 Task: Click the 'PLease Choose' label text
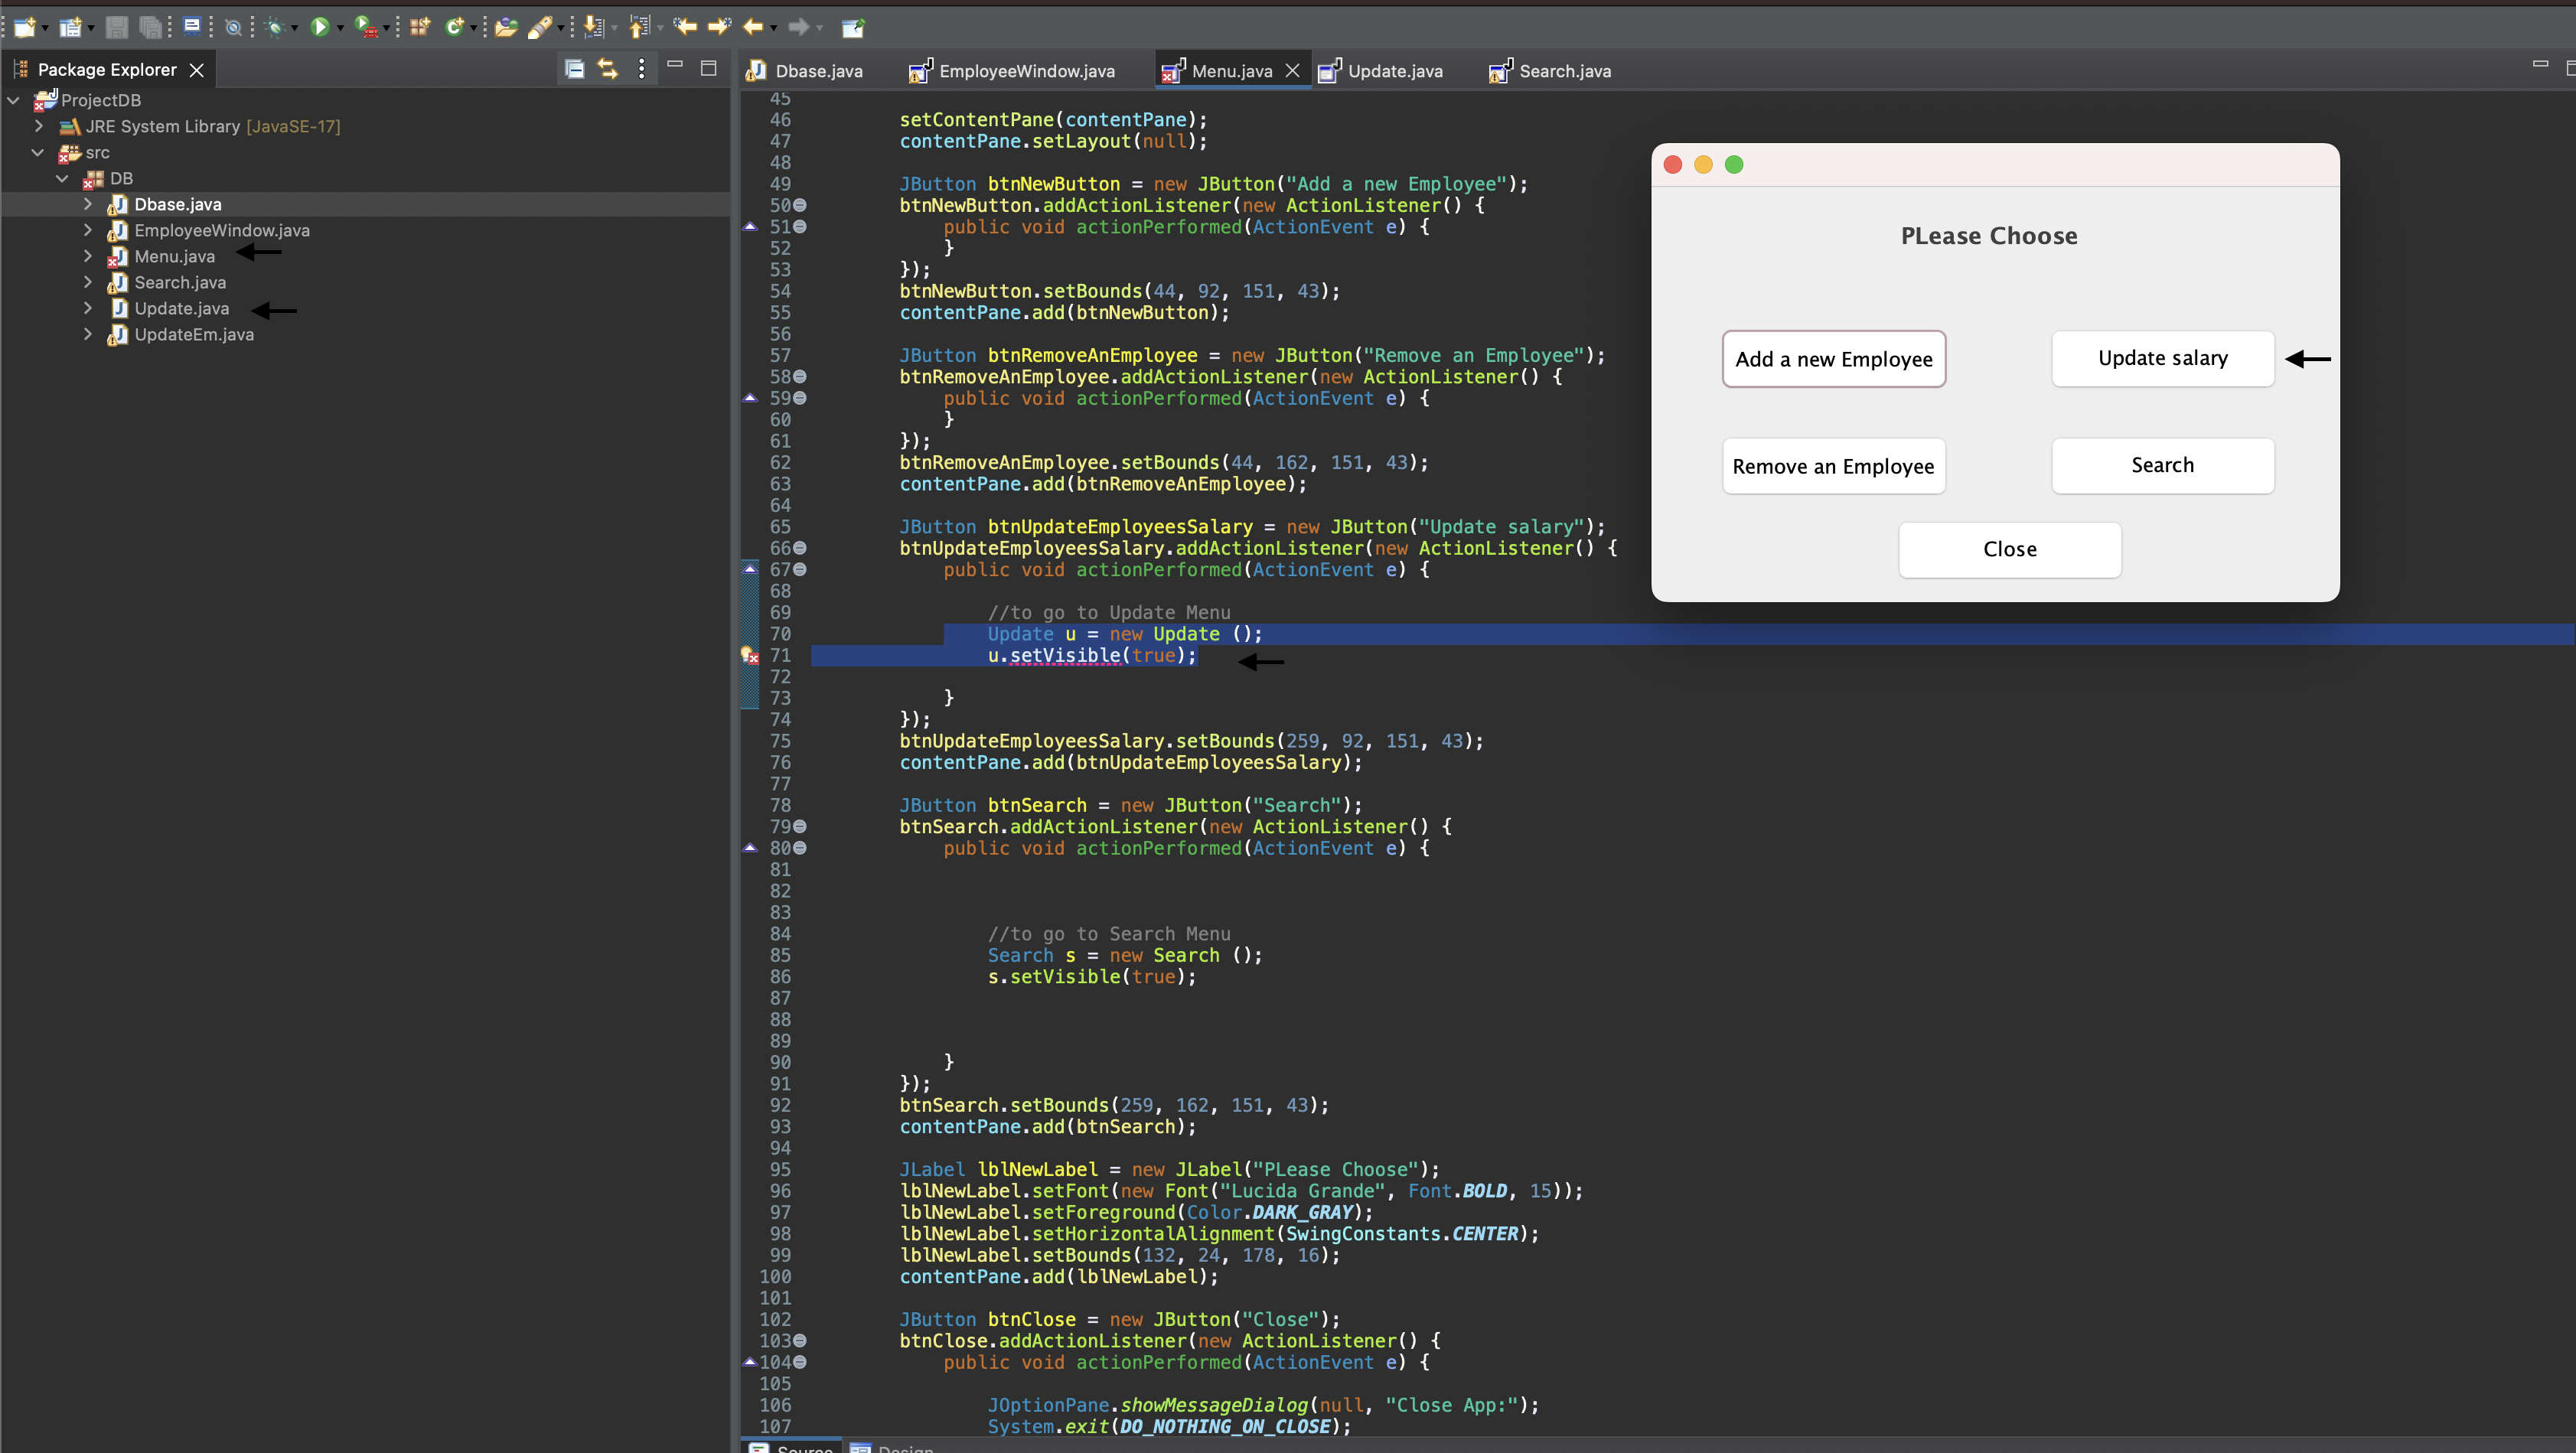tap(1989, 236)
